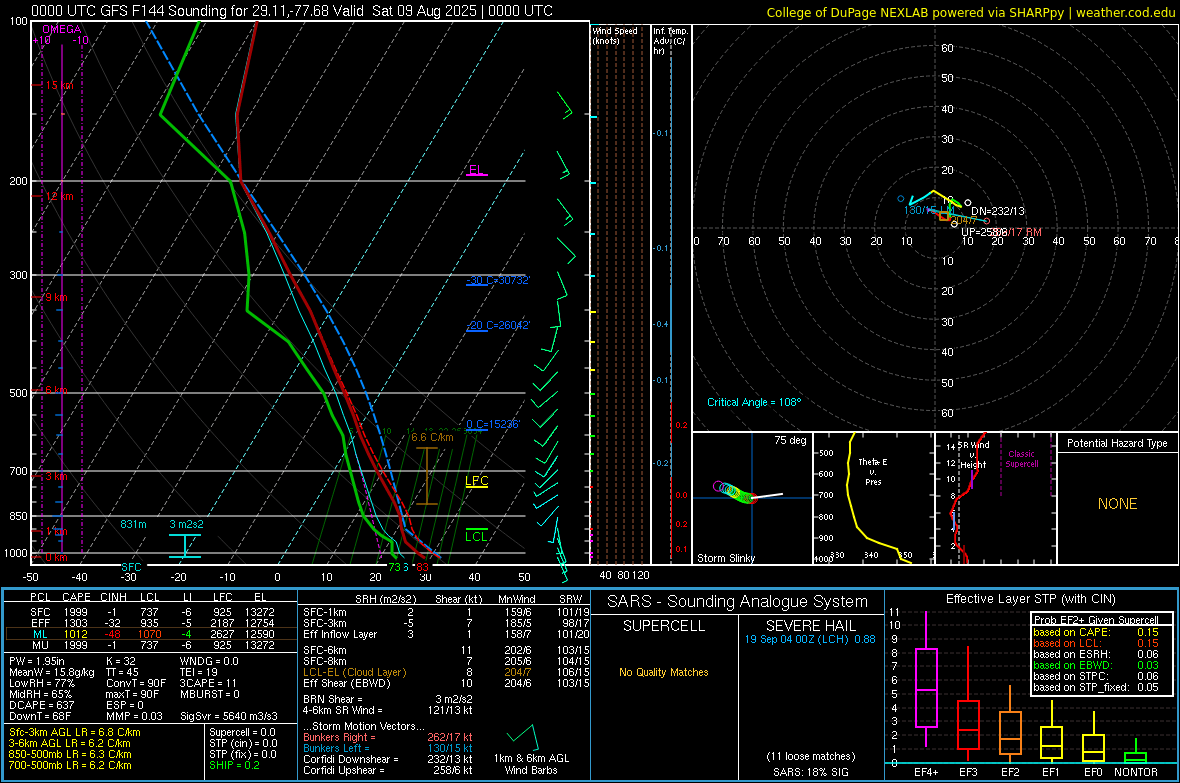Click the Storm Slinky plot circles
The width and height of the screenshot is (1180, 783).
[734, 492]
